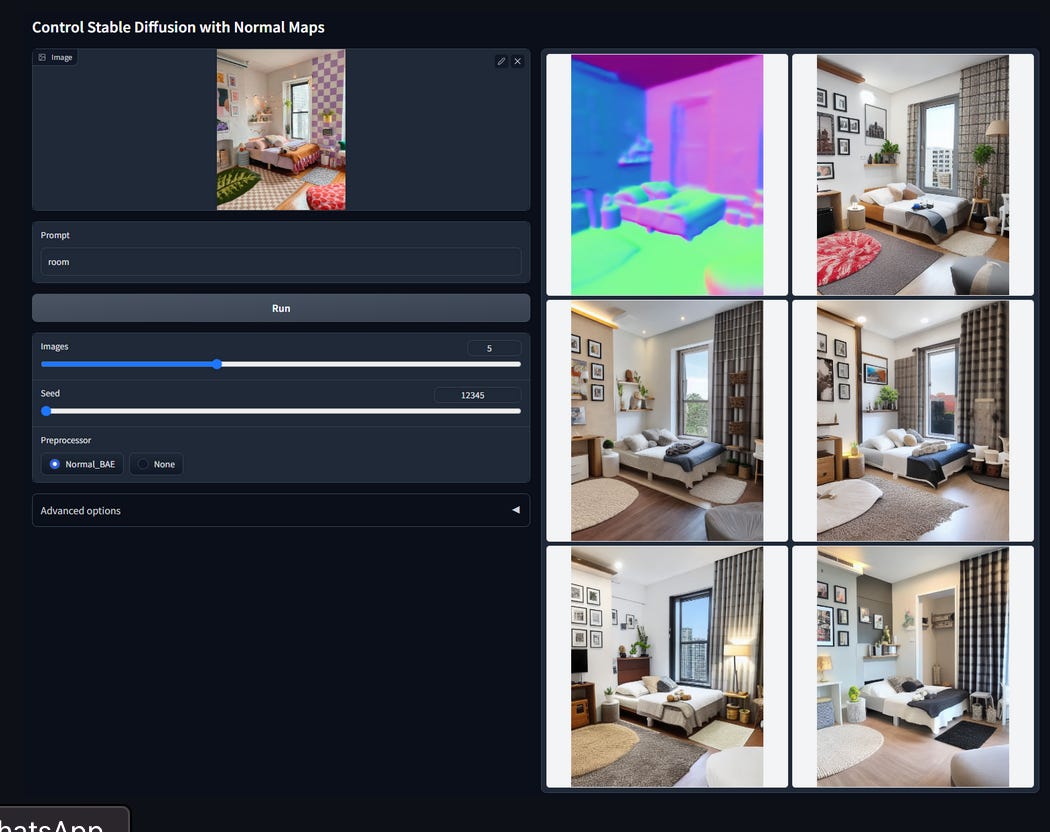The image size is (1050, 832).
Task: Click the 'Prompt' label text
Action: coord(55,235)
